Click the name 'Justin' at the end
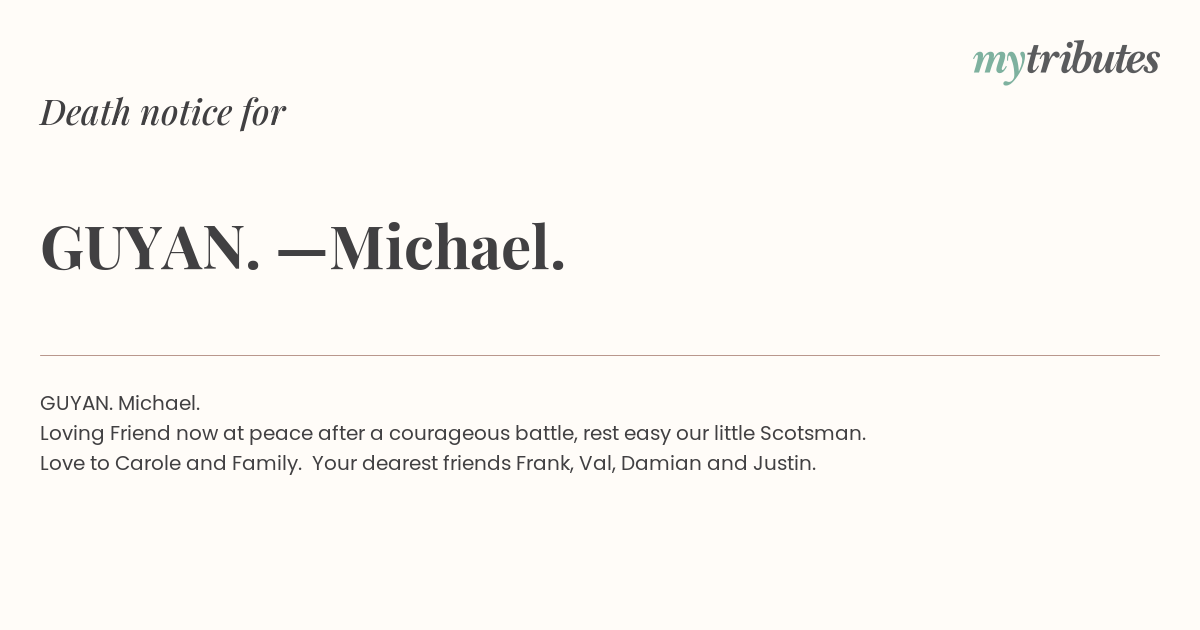Viewport: 1200px width, 630px height. point(781,463)
